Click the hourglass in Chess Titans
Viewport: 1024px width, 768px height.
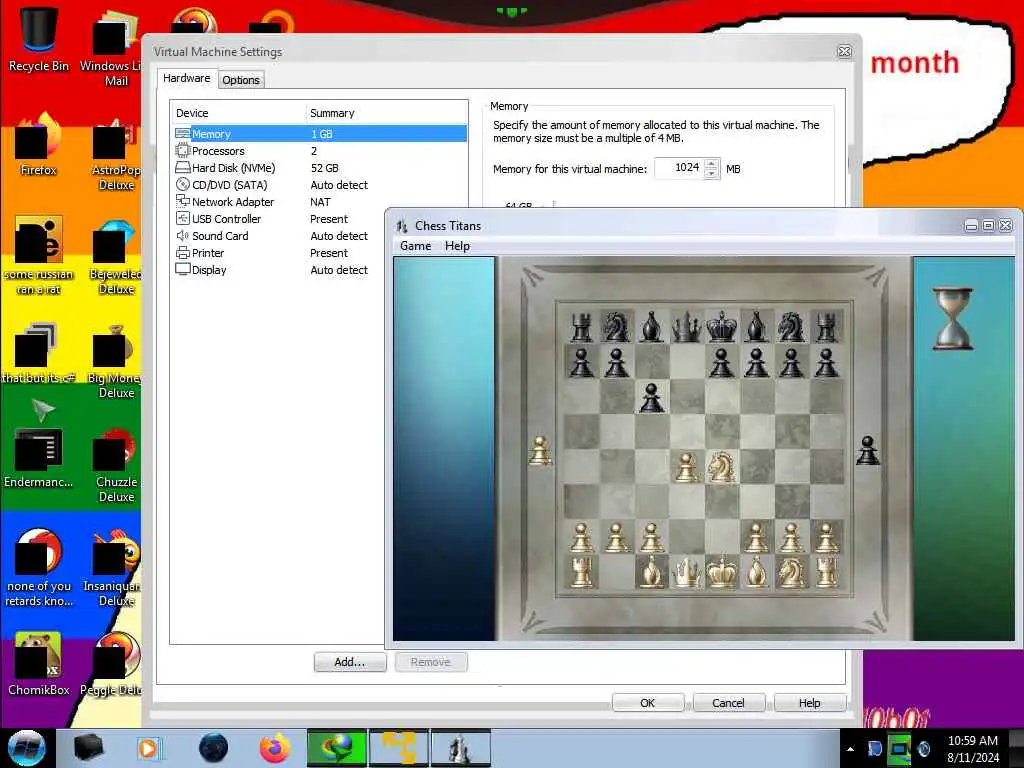pyautogui.click(x=953, y=319)
